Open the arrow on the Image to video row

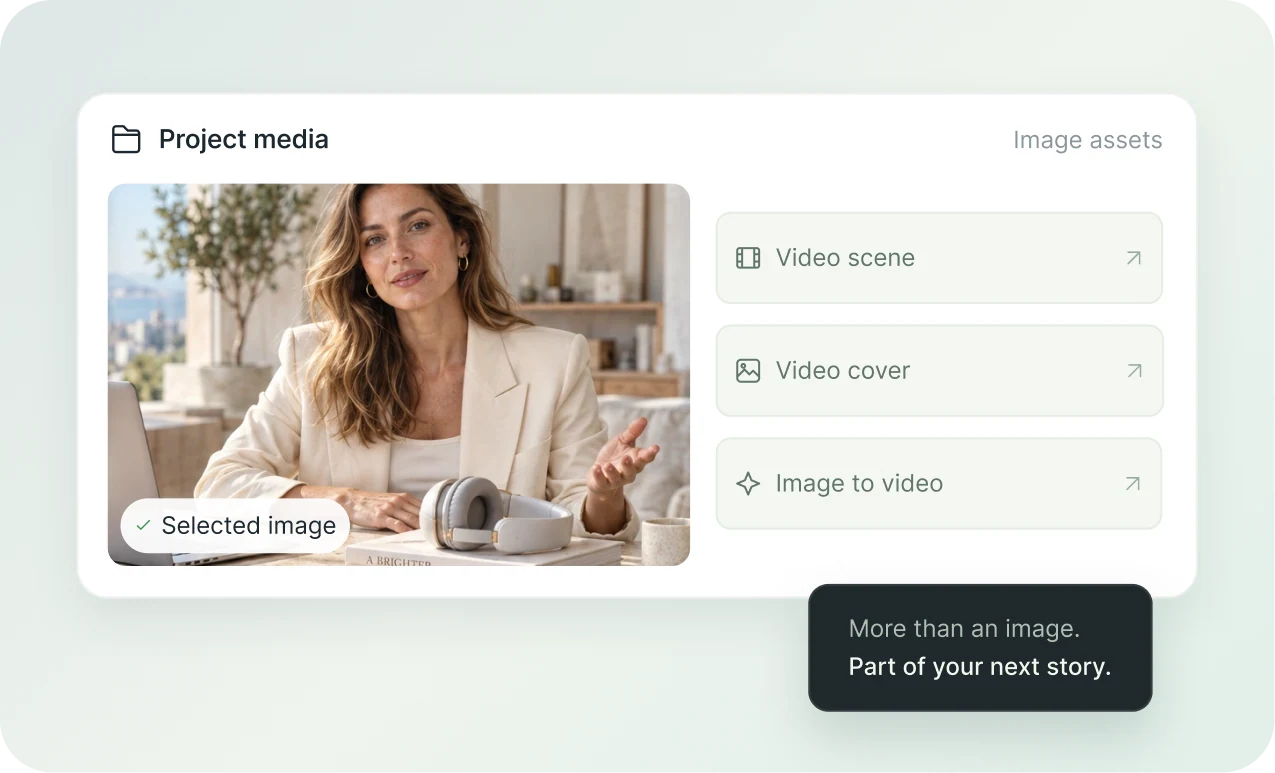[x=1133, y=484]
